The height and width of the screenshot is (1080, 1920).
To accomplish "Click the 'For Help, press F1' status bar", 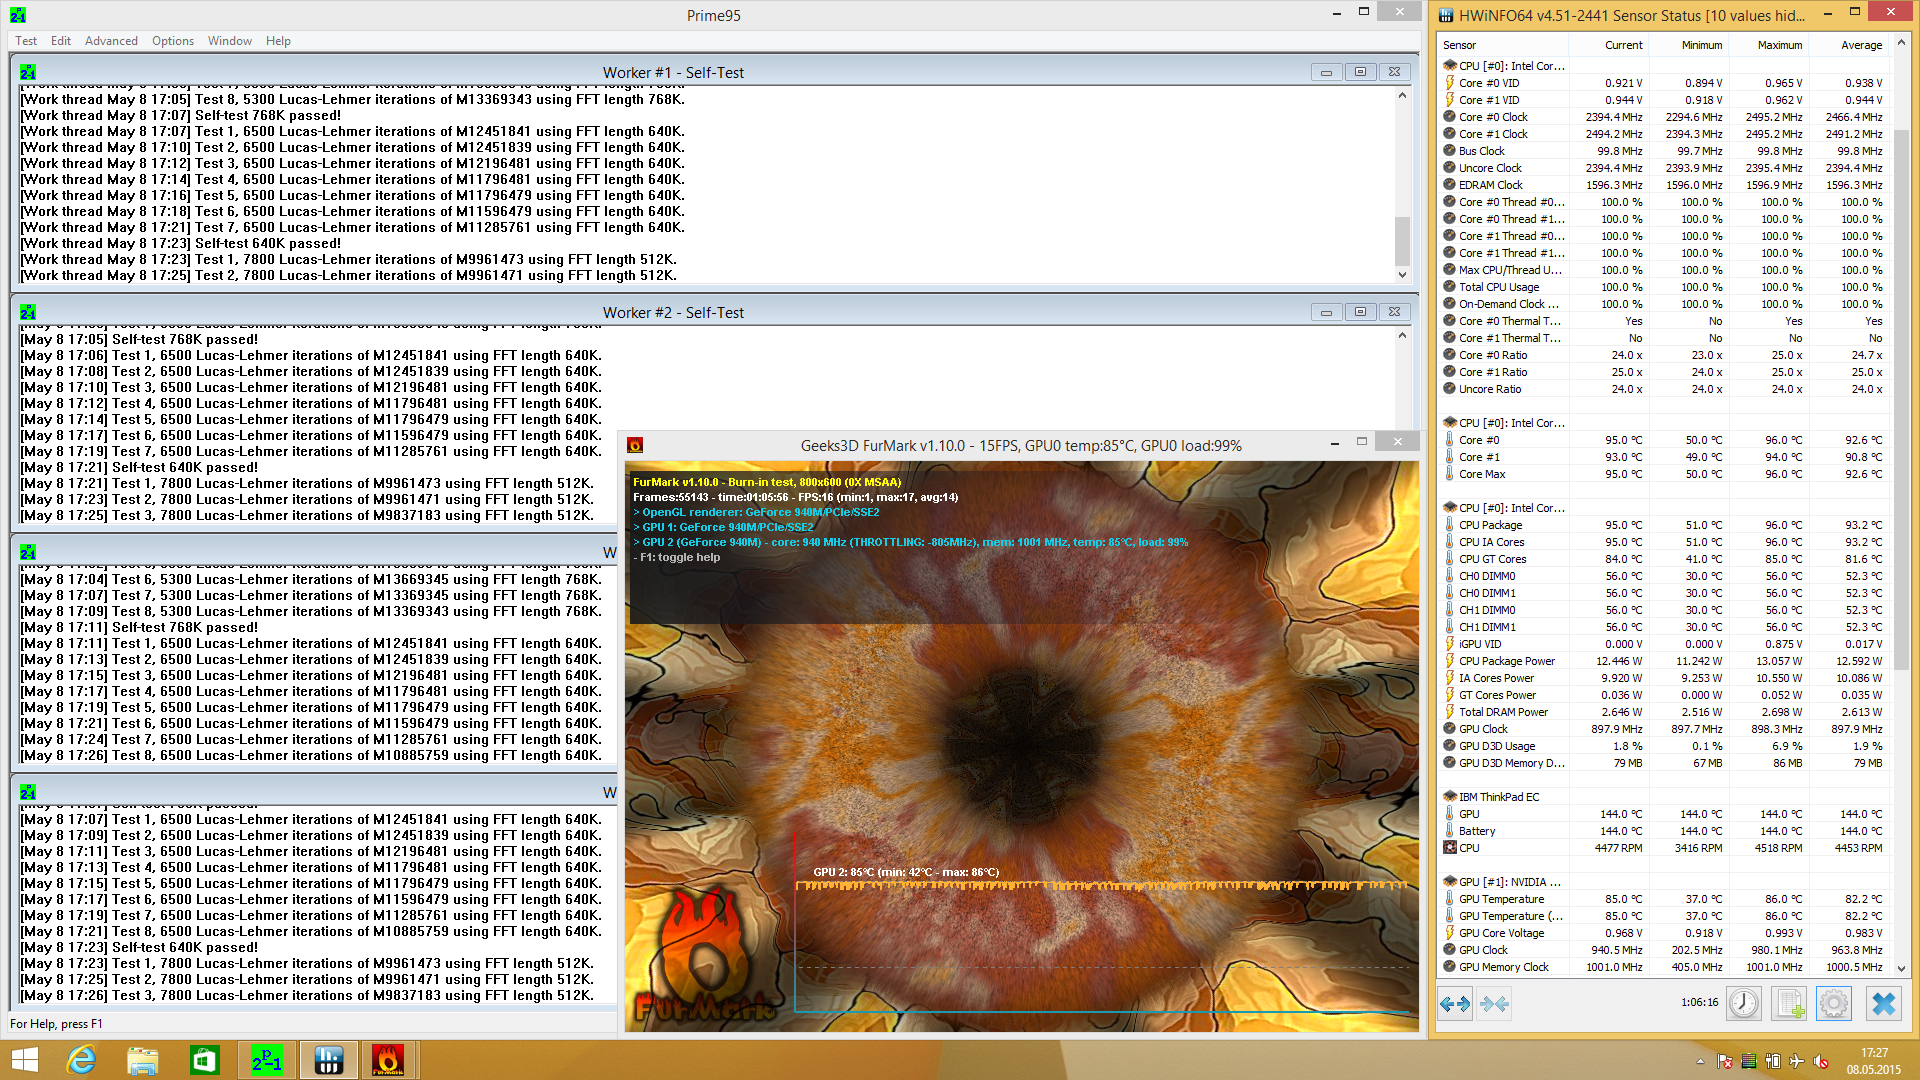I will tap(56, 1024).
